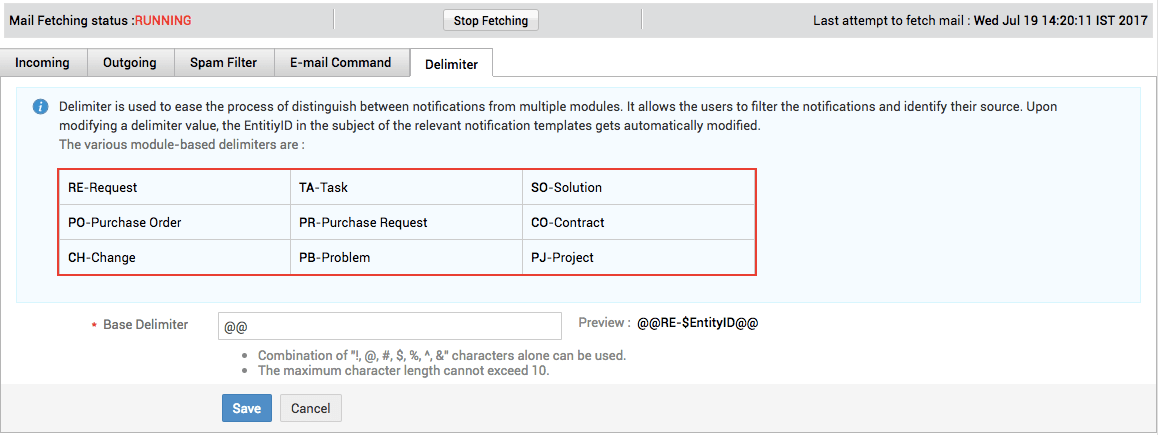Click the PR-Purchase Request cell
1158x435 pixels.
(x=406, y=222)
